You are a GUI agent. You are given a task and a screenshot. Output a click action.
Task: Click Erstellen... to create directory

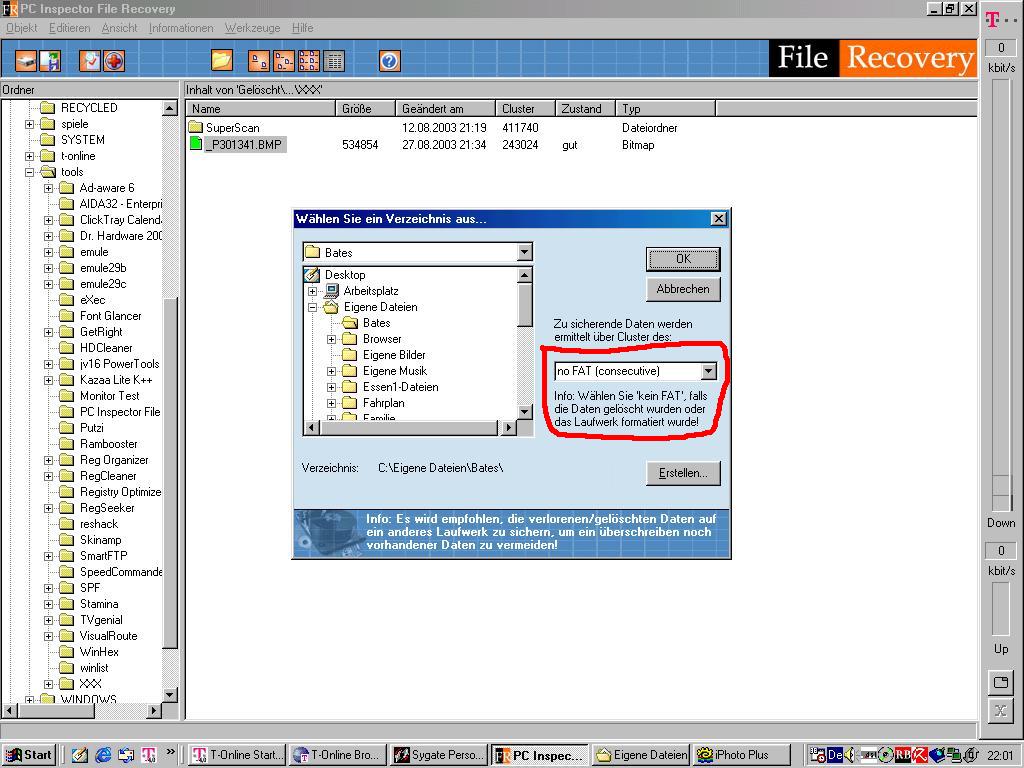tap(683, 473)
